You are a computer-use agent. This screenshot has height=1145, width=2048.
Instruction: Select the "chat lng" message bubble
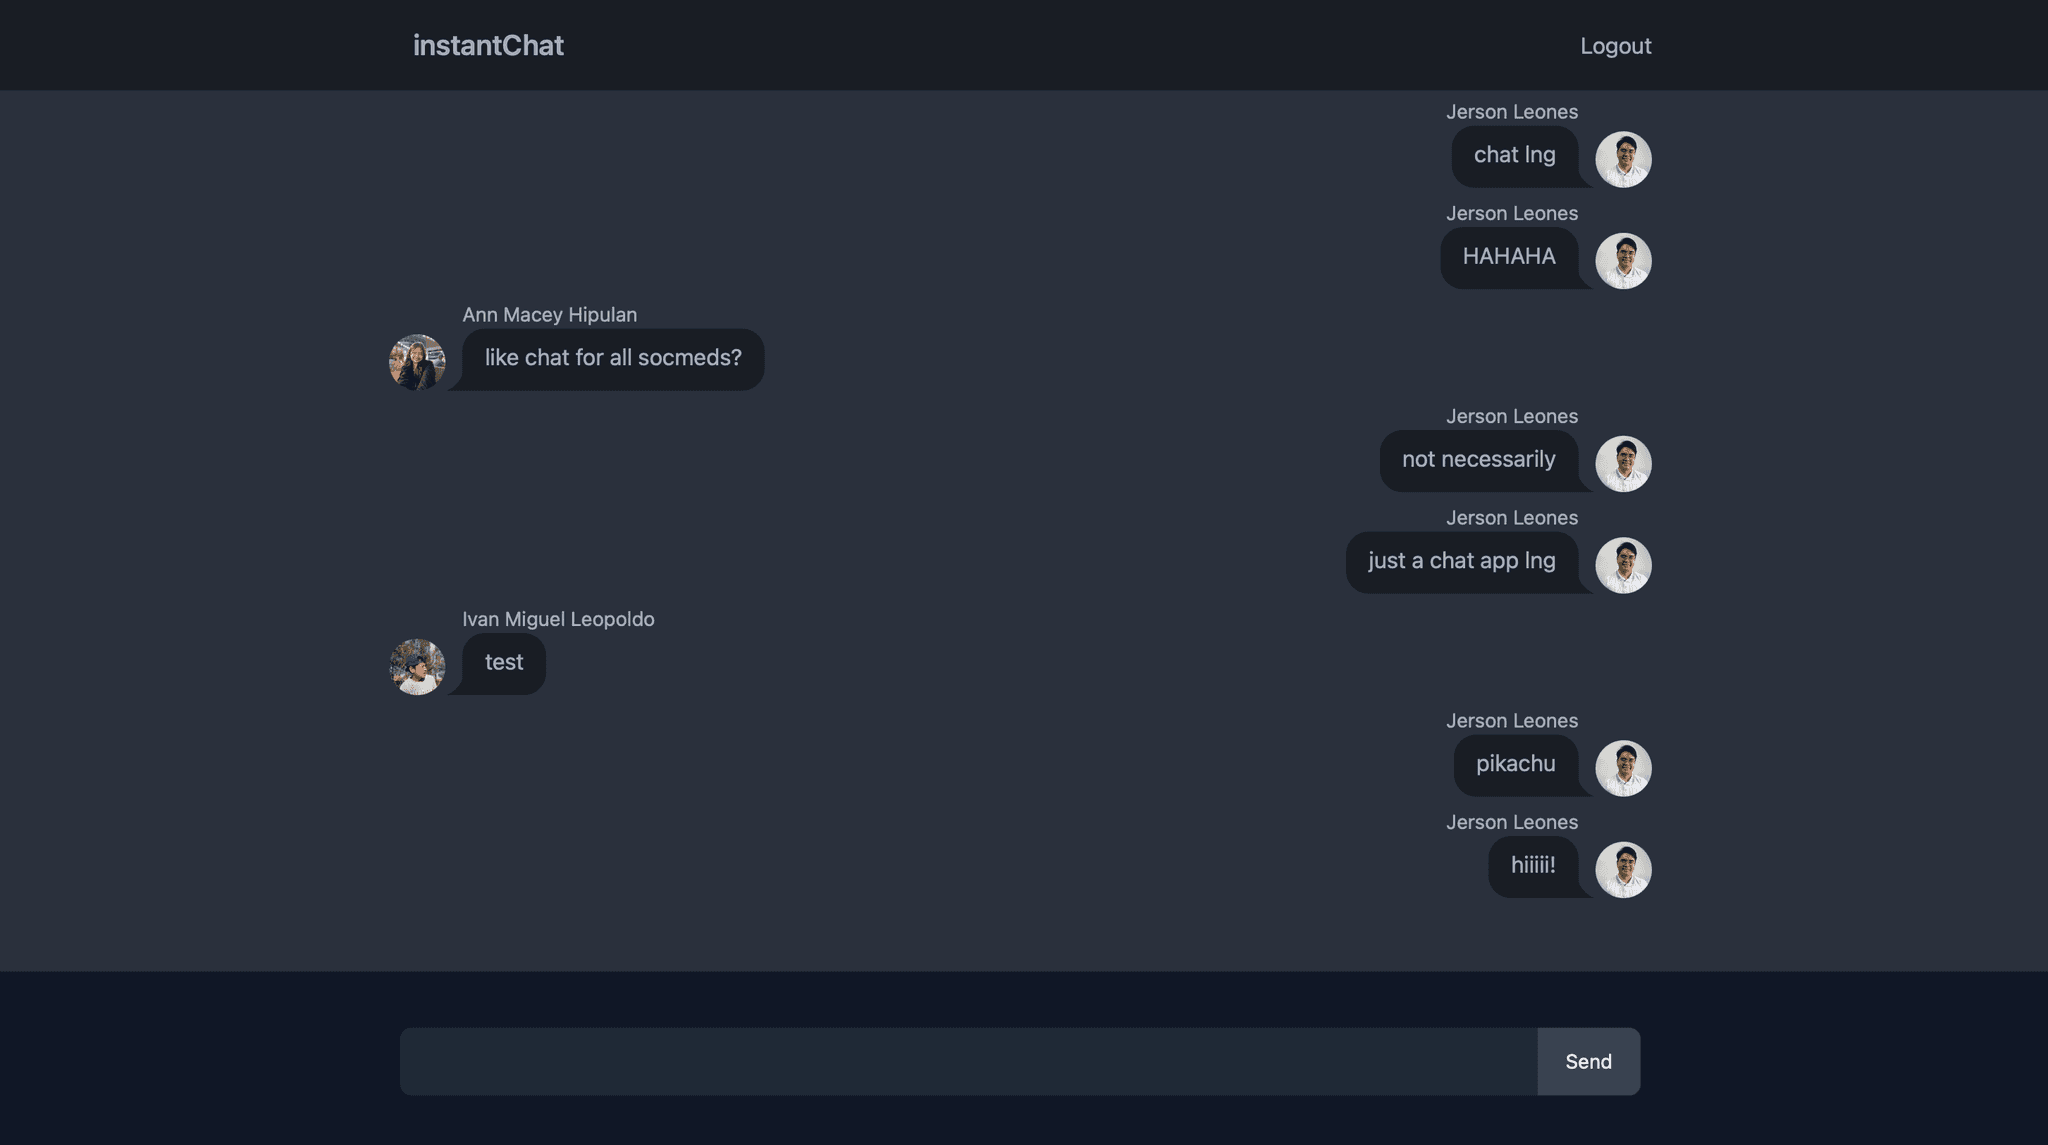pyautogui.click(x=1514, y=155)
